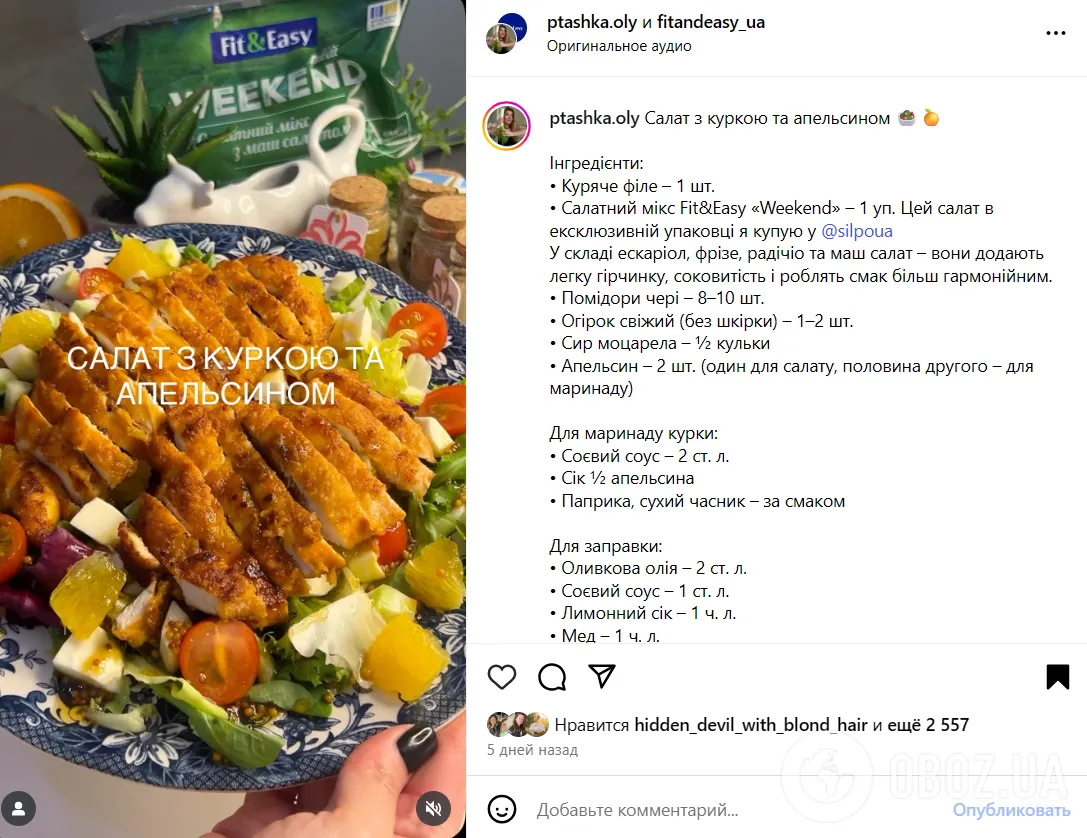Show tagged people on video
1087x838 pixels.
[19, 808]
